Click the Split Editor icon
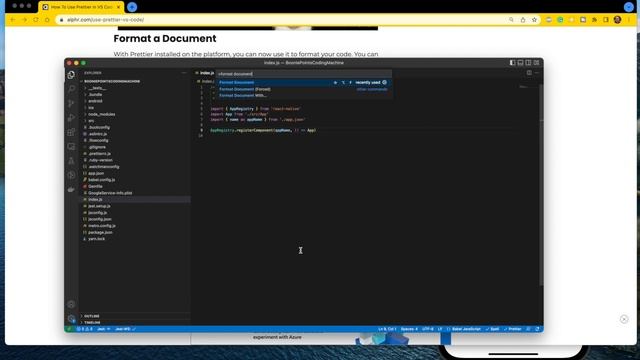Viewport: 640px width, 360px height. (x=529, y=73)
